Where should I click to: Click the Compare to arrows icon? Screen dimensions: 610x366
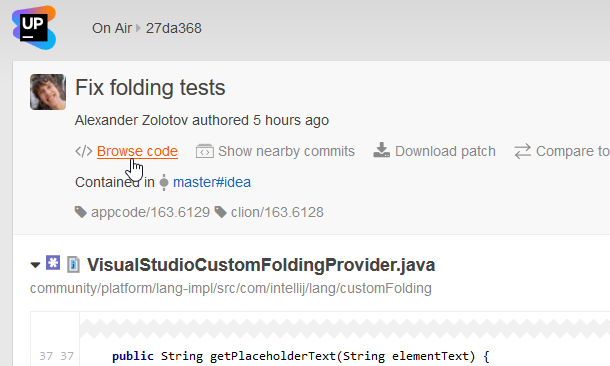[522, 151]
